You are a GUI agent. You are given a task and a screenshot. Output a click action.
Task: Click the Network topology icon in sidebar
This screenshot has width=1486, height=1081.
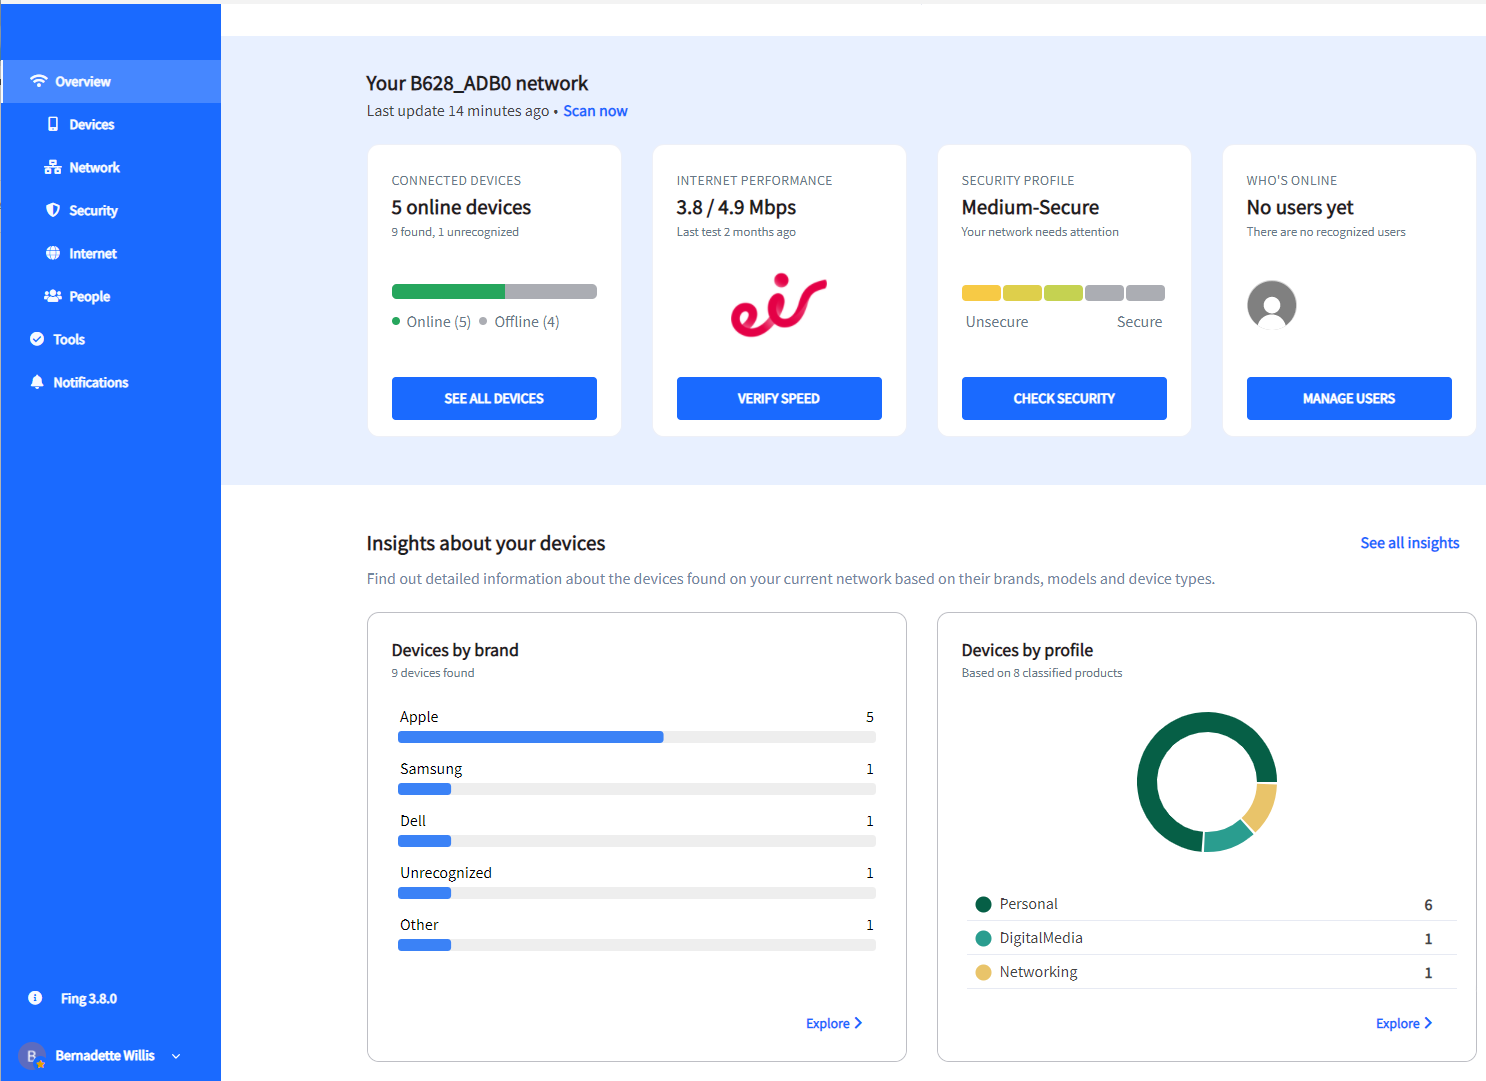coord(53,167)
